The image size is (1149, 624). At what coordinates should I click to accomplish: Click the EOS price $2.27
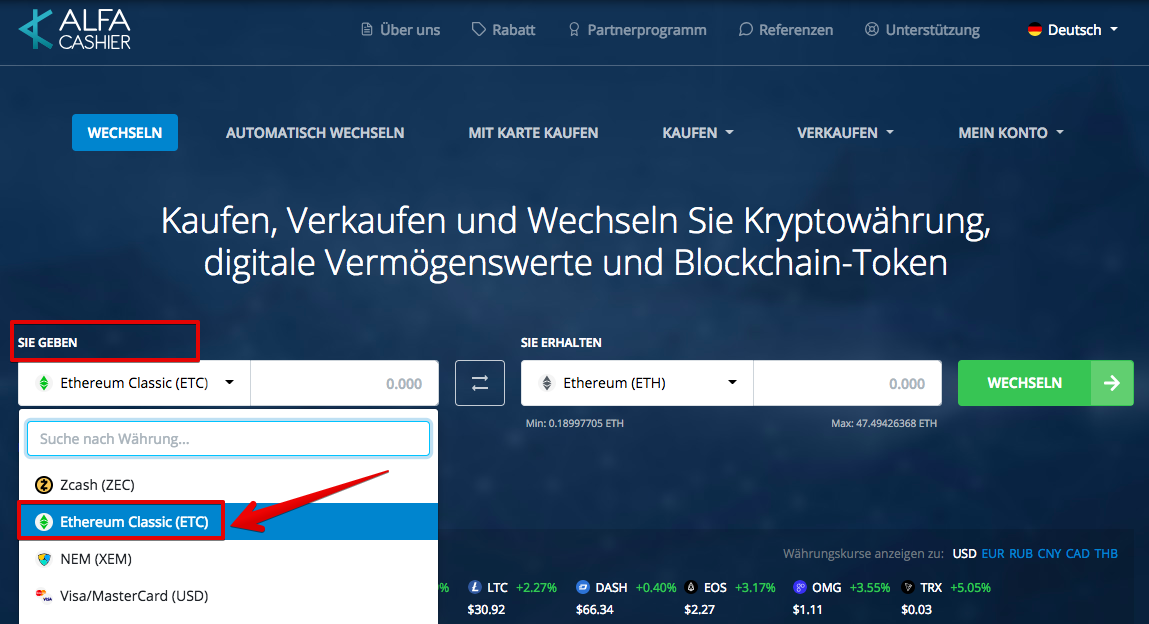point(700,609)
